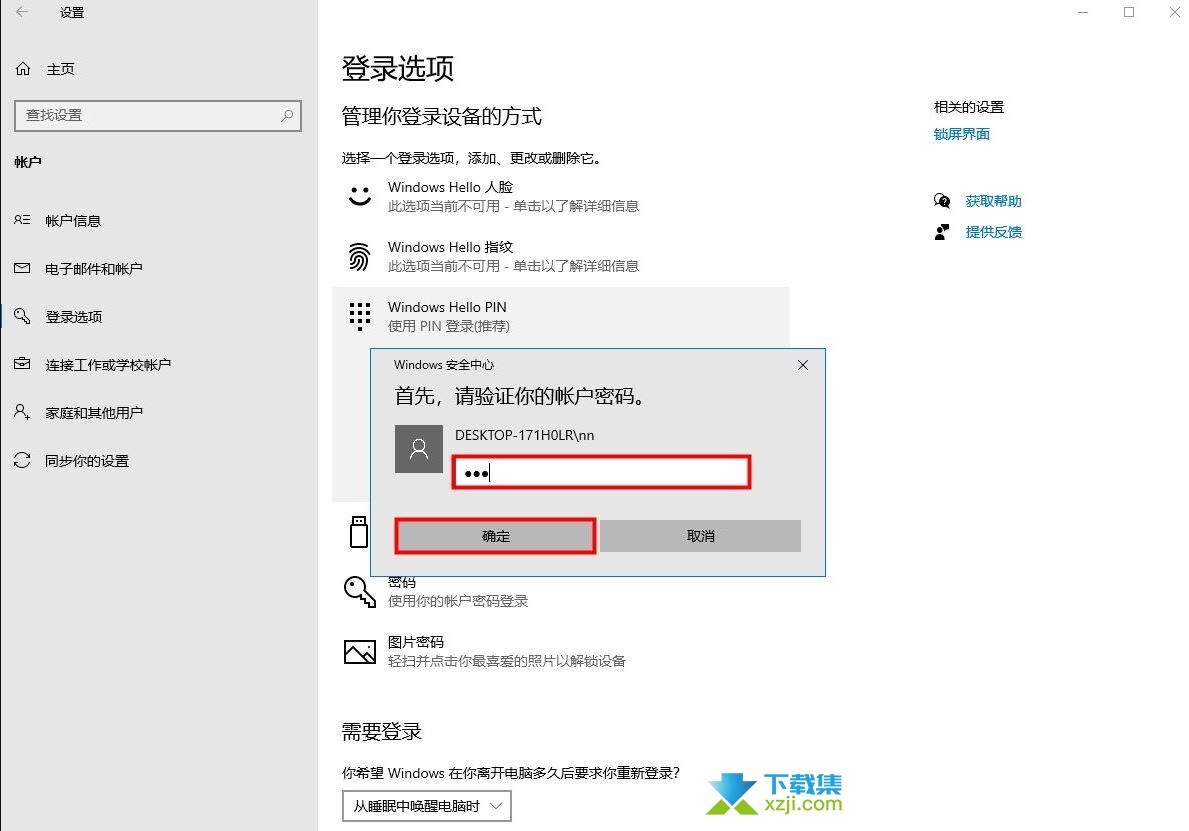Open the 提供反馈 link
1189x831 pixels.
click(x=993, y=232)
